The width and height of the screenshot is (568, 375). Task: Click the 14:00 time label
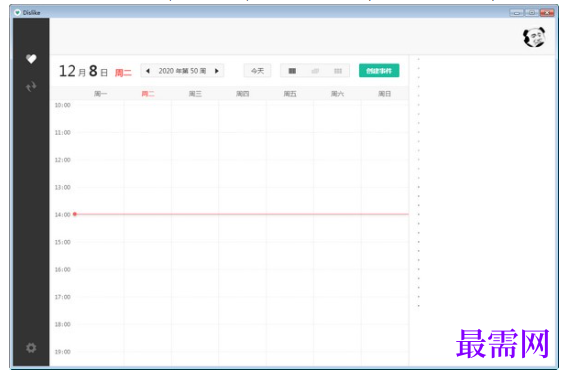coord(62,214)
